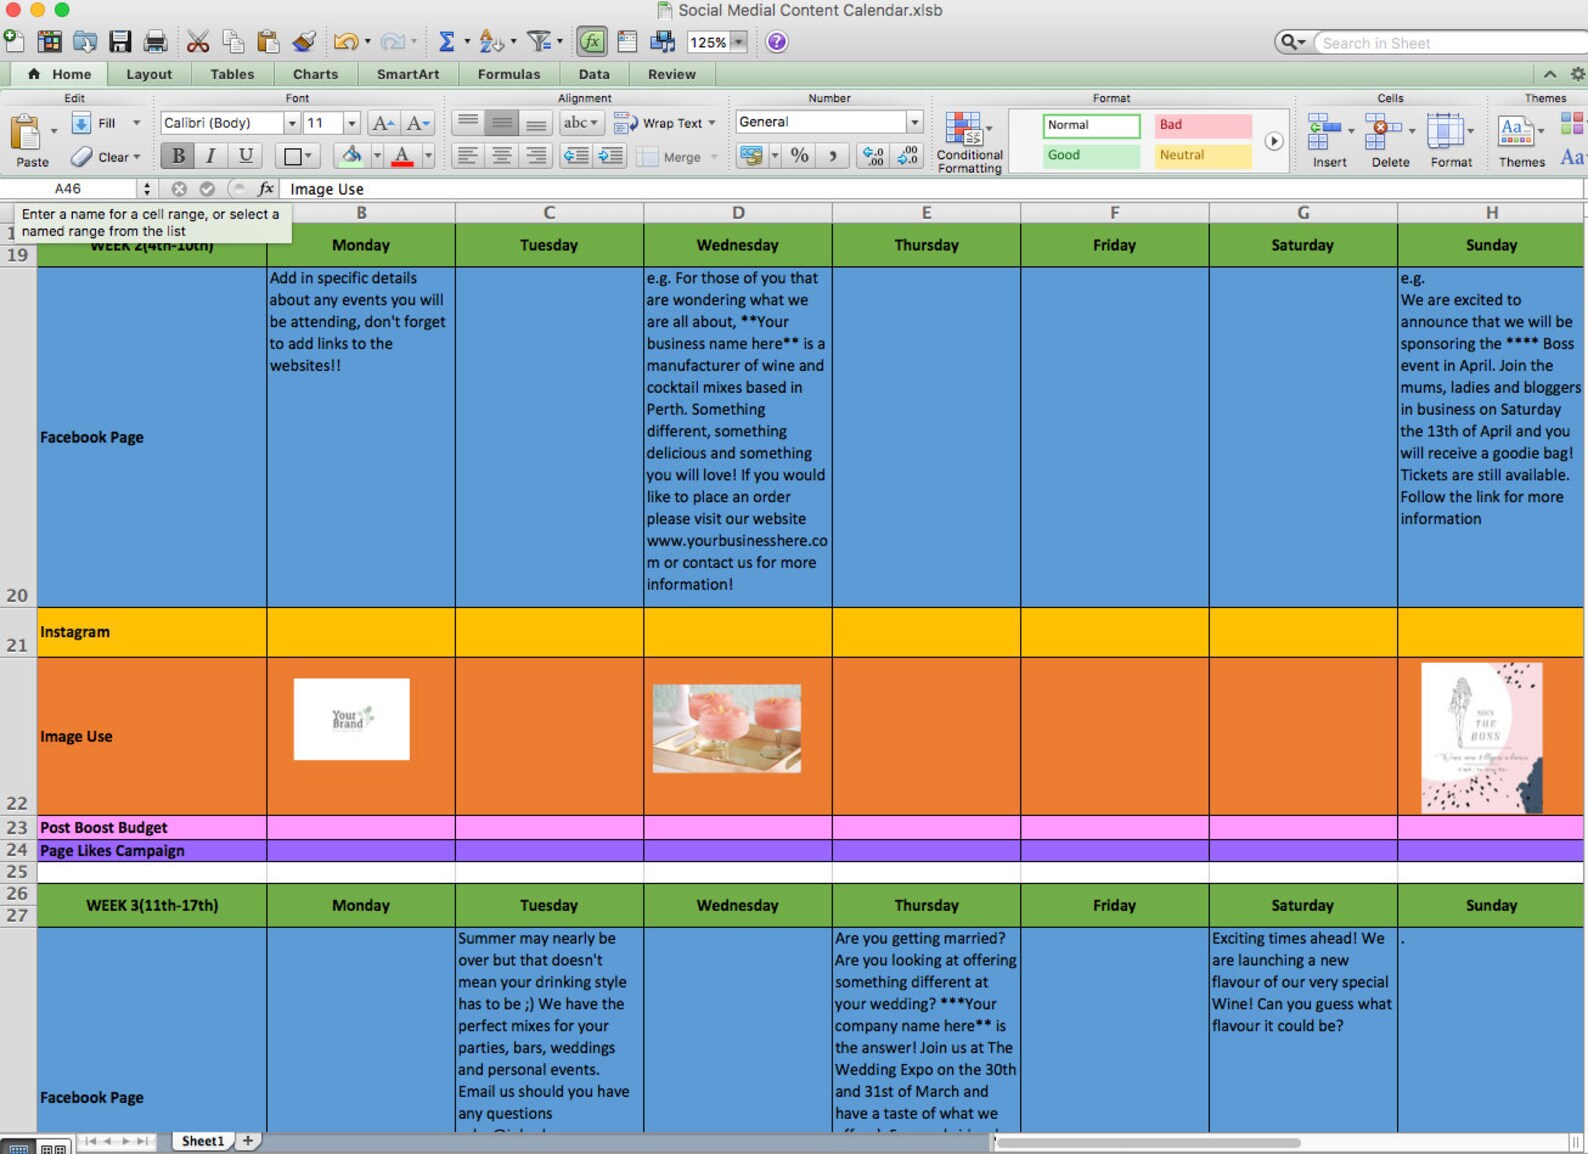Click the Paste button
1588x1154 pixels.
click(x=30, y=140)
